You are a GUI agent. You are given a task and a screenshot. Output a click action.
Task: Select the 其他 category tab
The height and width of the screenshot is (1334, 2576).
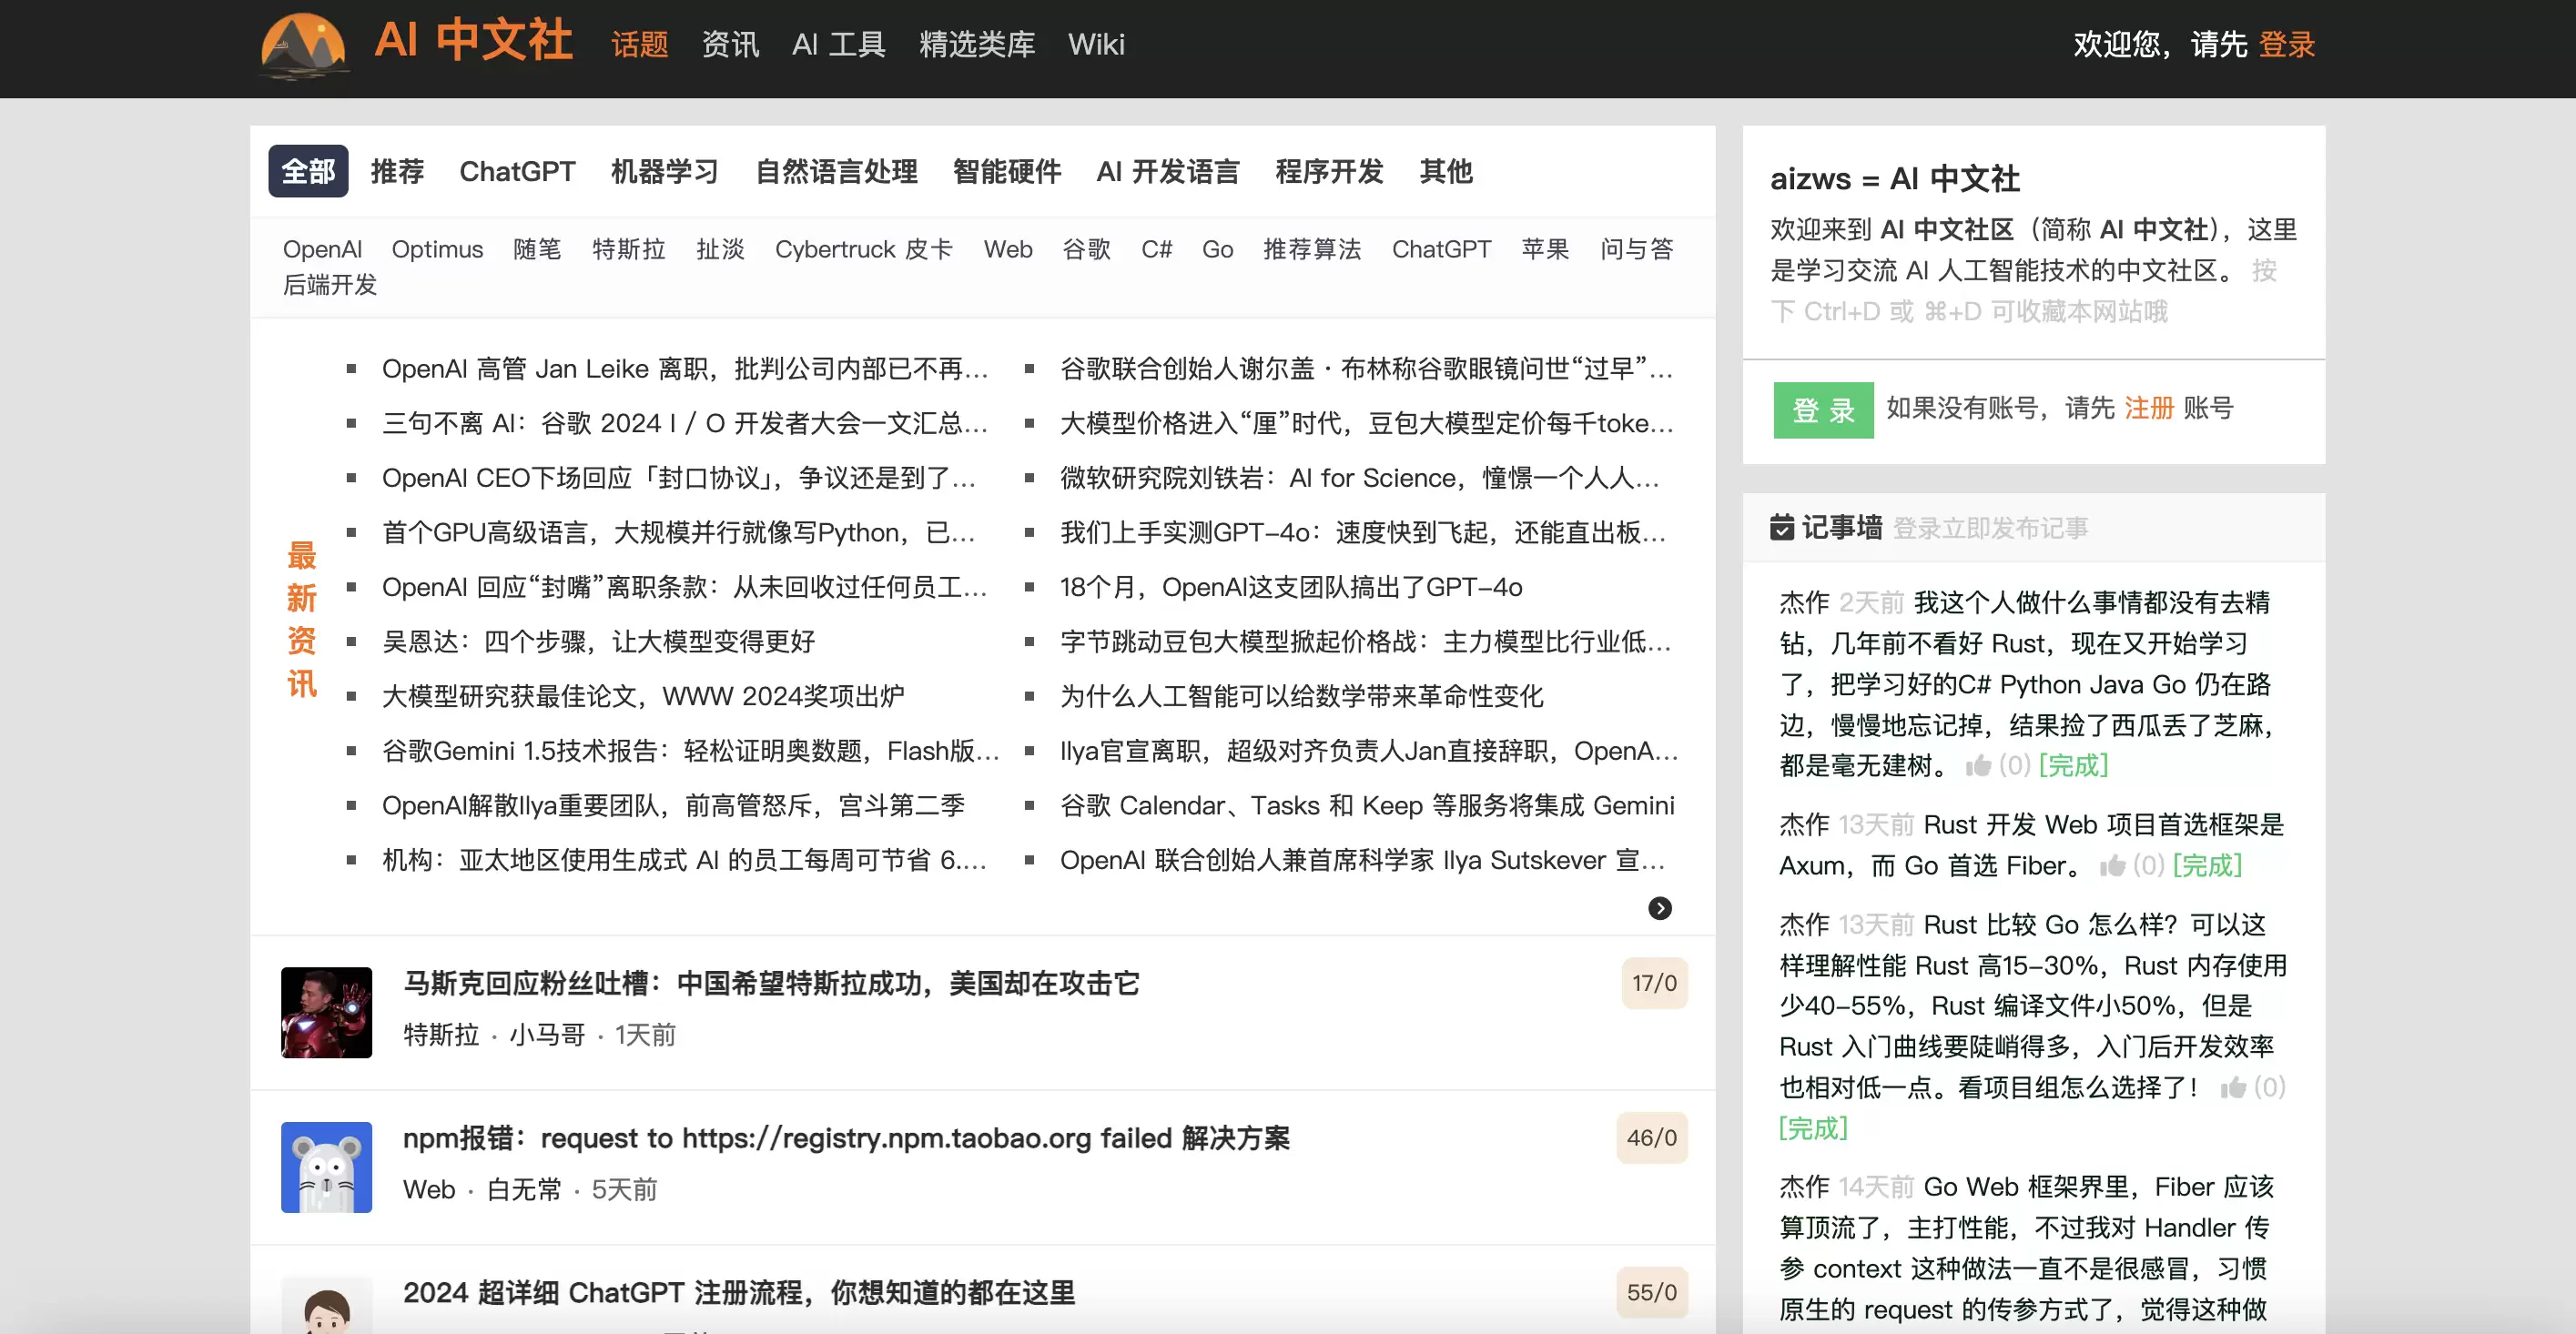point(1446,171)
